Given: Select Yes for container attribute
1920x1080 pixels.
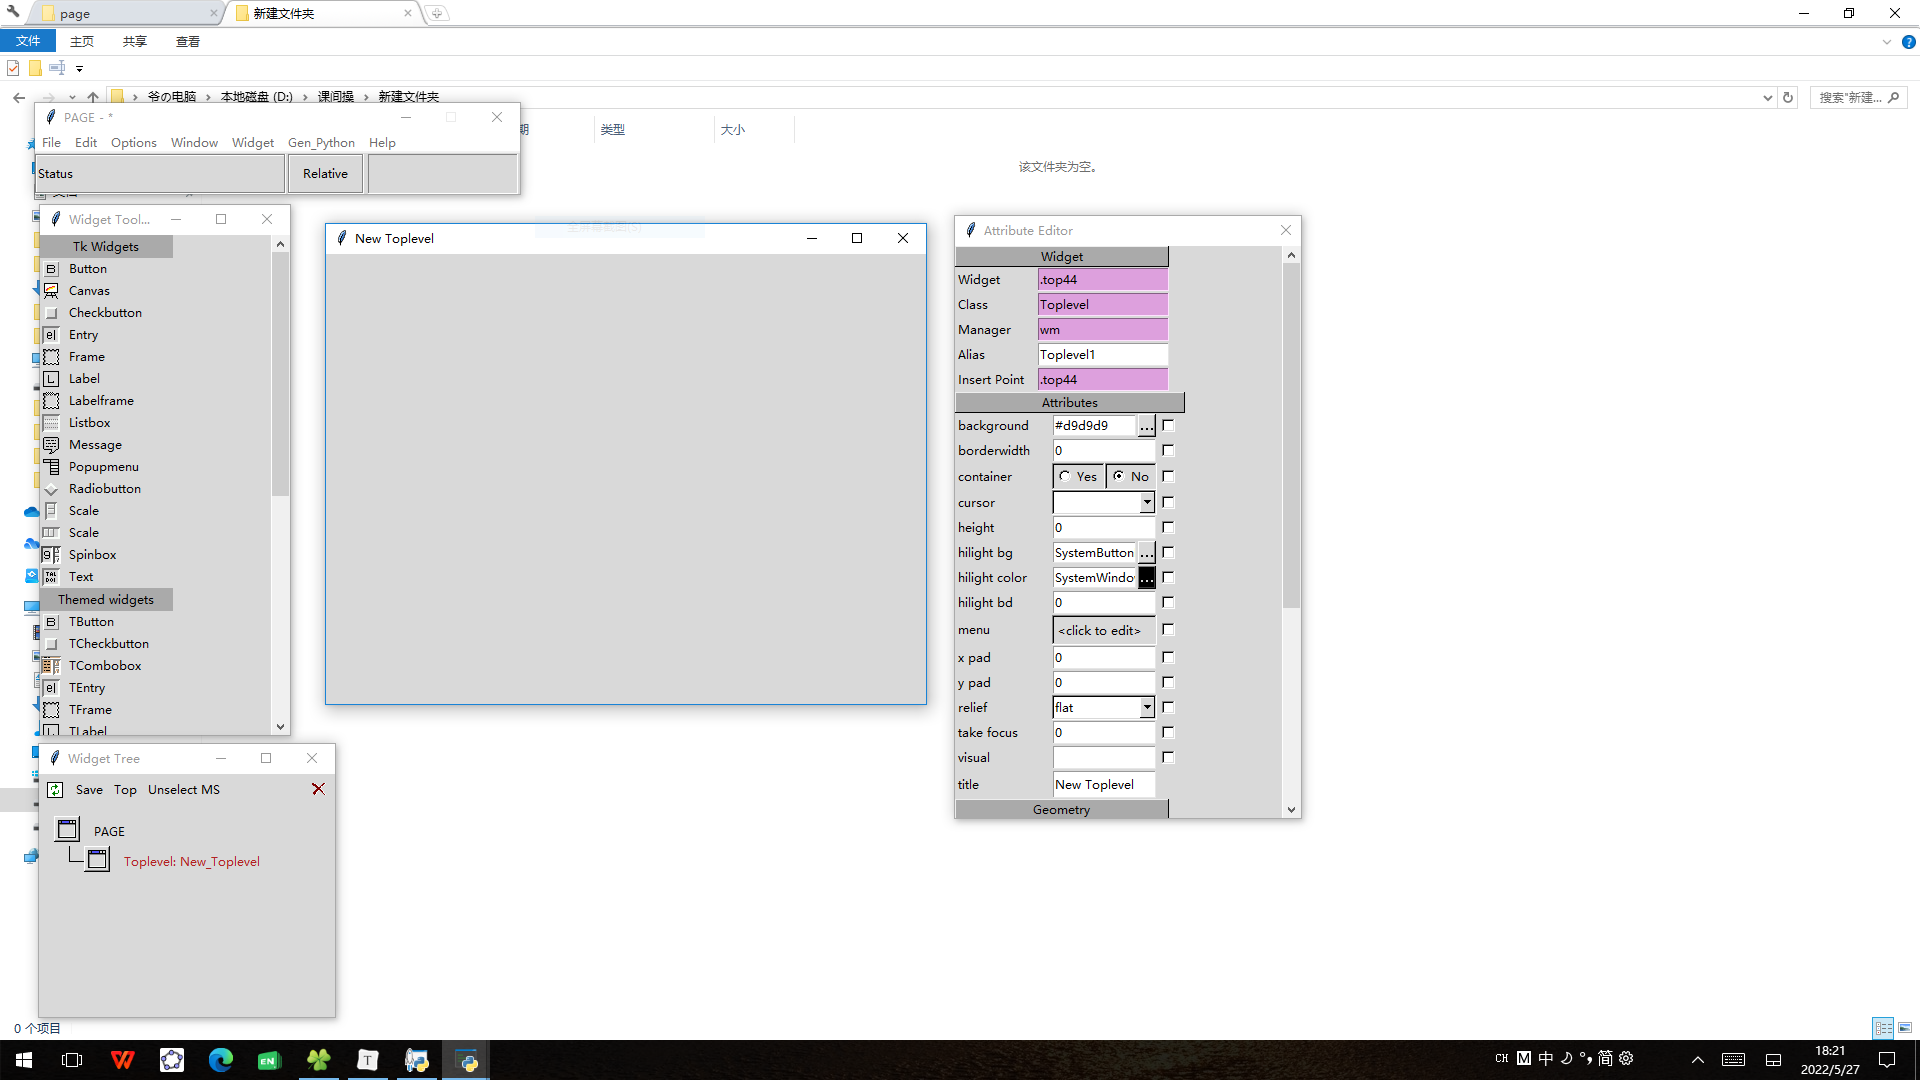Looking at the screenshot, I should point(1065,477).
